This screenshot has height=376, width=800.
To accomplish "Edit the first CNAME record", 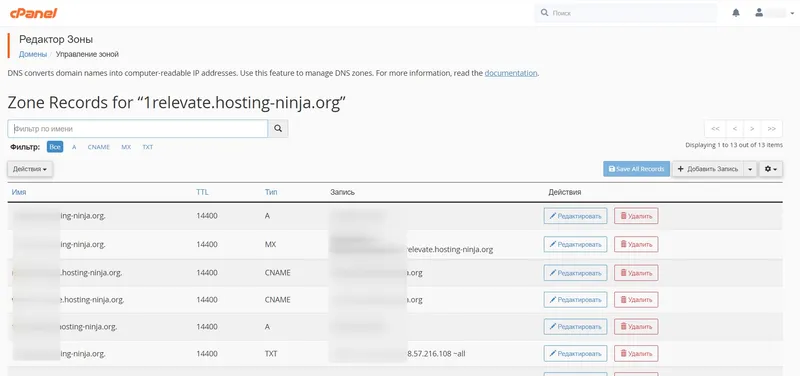I will coord(576,273).
